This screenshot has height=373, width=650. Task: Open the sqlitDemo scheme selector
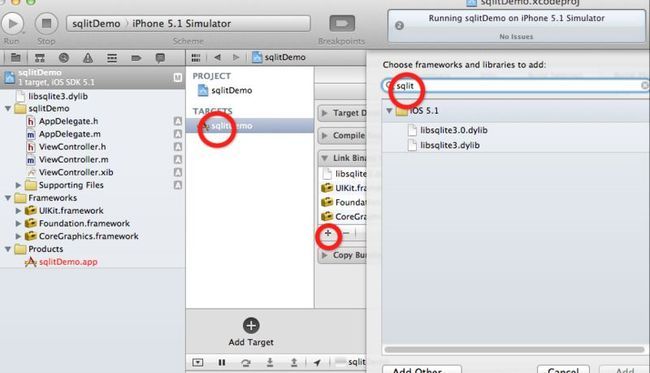click(96, 24)
